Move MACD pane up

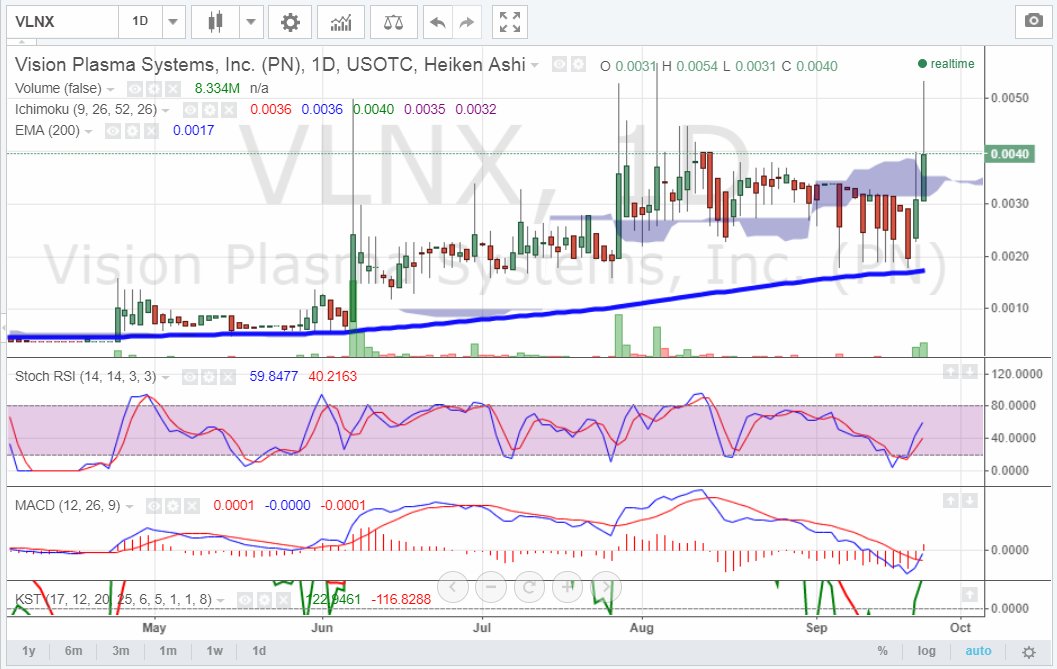pyautogui.click(x=950, y=500)
